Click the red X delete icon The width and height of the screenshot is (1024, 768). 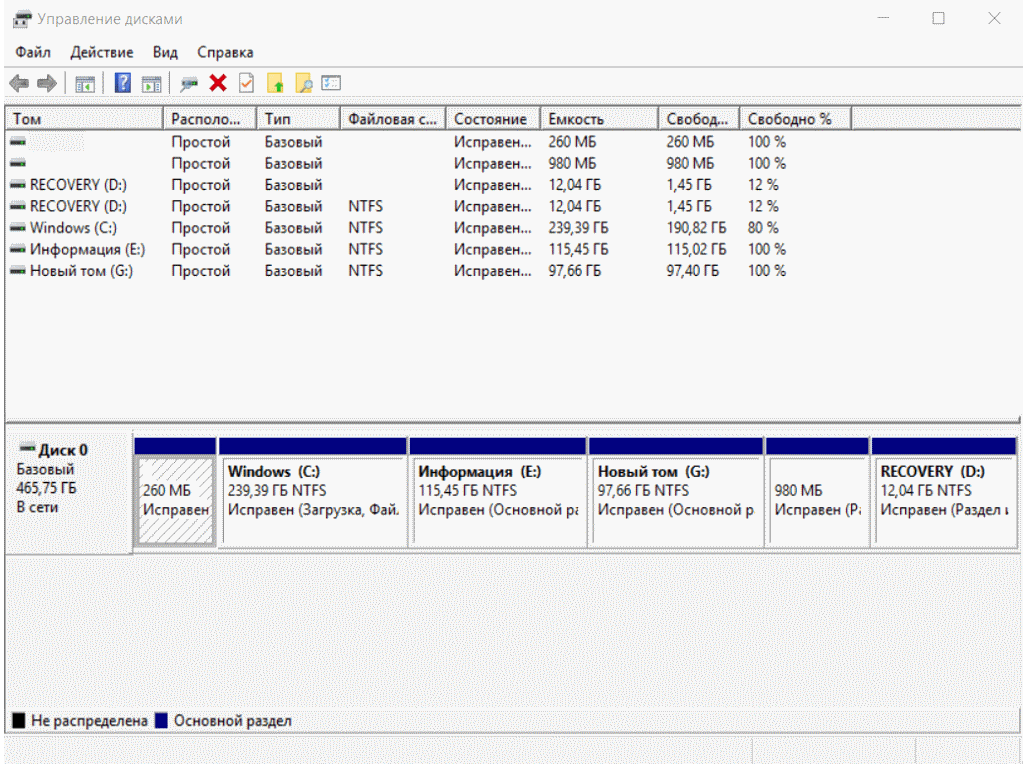click(x=218, y=83)
